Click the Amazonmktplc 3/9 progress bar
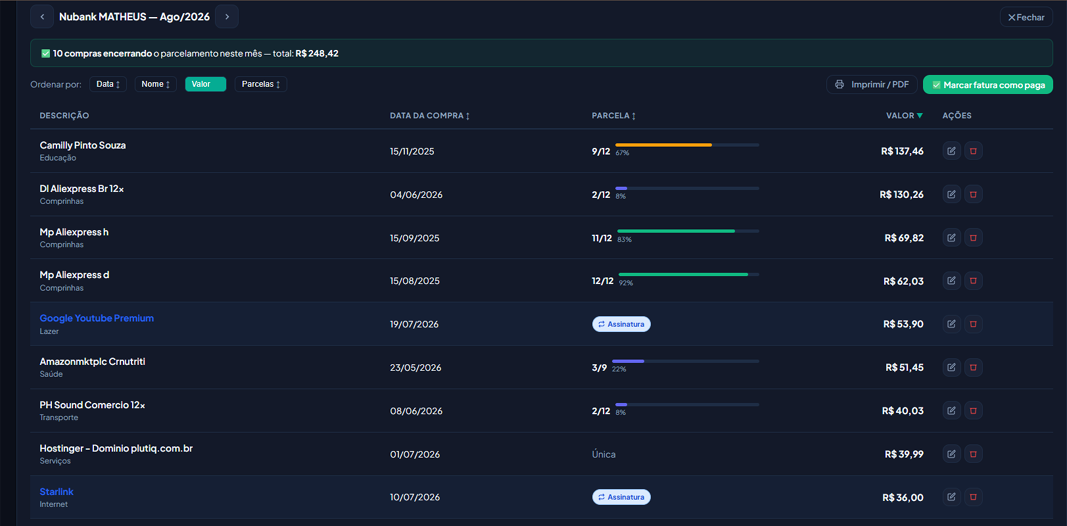Screen dimensions: 1067x526 point(685,361)
